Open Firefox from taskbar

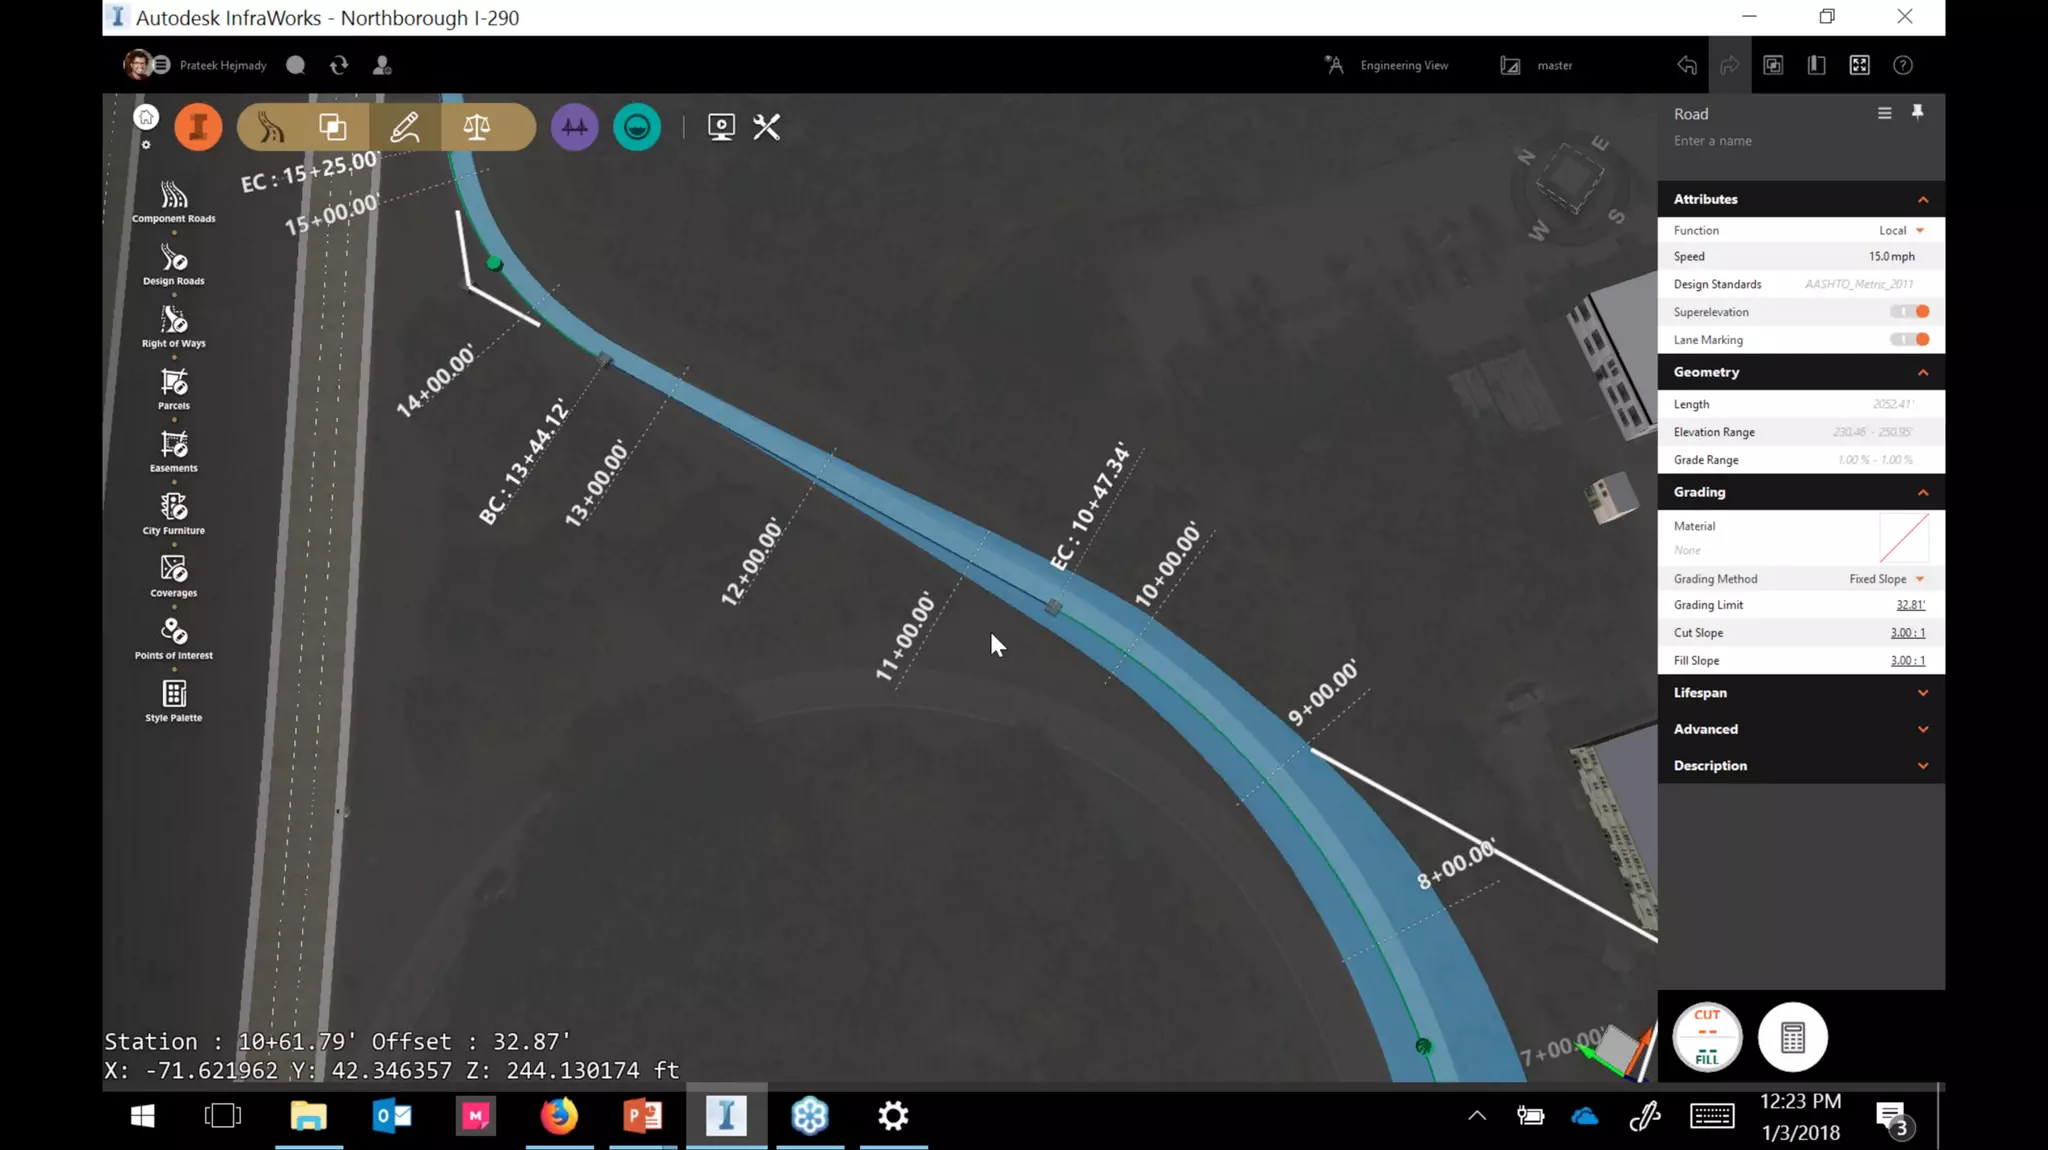pos(559,1116)
